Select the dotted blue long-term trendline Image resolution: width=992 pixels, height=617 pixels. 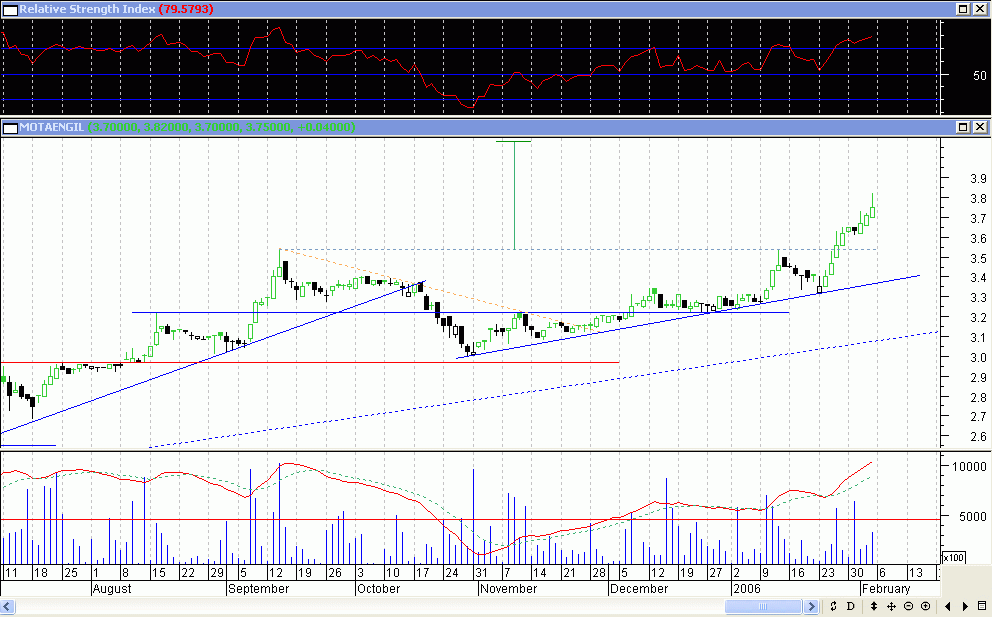point(543,389)
